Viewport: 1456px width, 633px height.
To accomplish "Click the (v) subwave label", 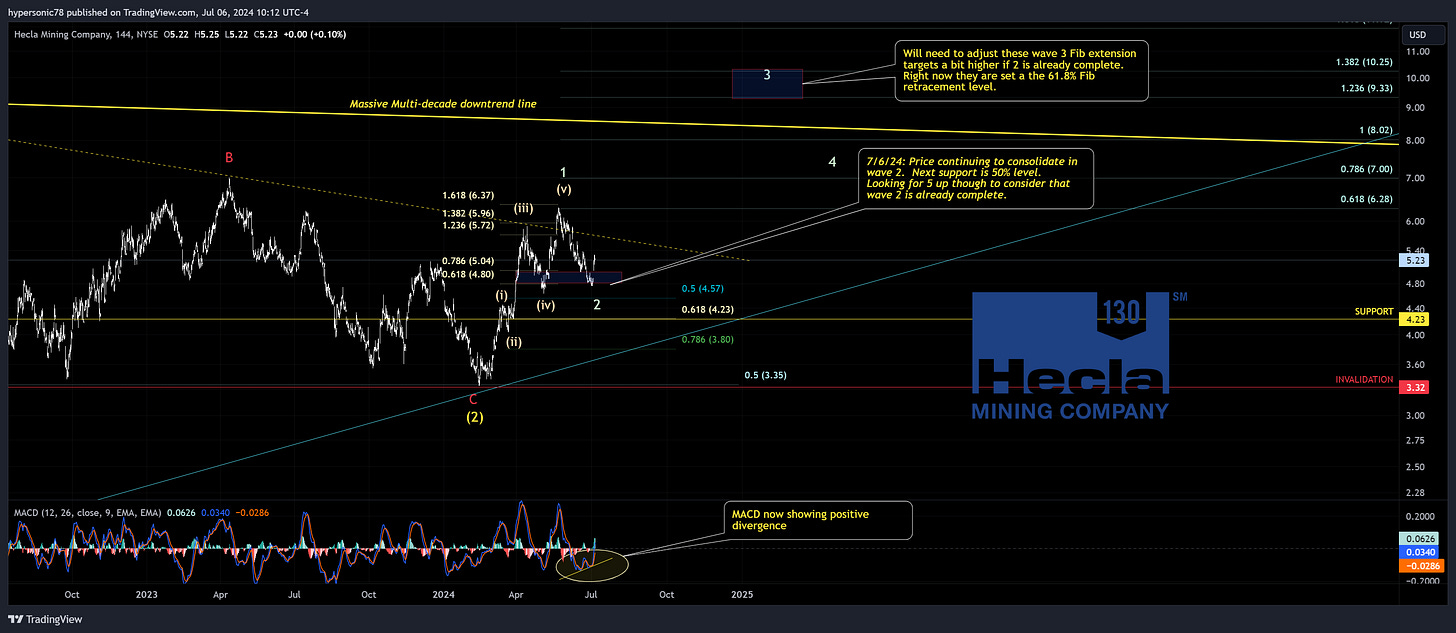I will [x=564, y=190].
